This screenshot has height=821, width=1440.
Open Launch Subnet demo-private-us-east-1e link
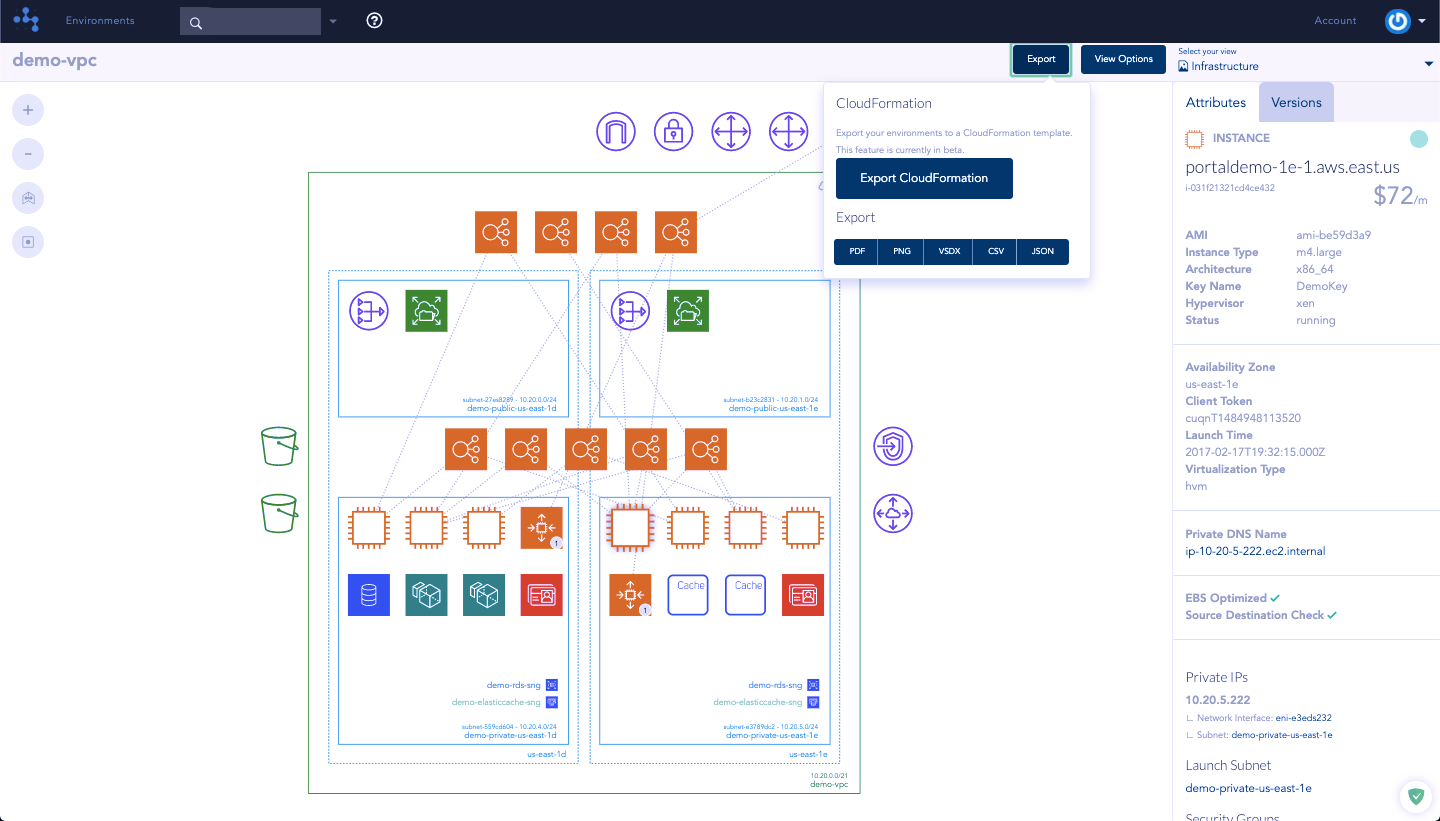[1248, 788]
